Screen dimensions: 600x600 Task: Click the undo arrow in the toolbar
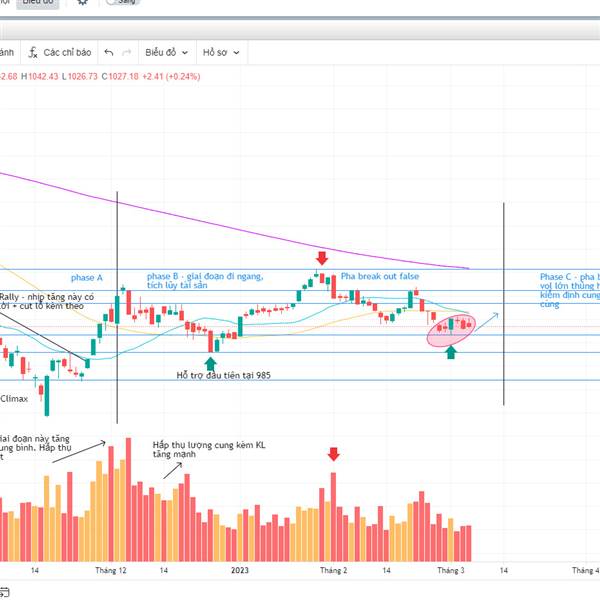point(109,52)
